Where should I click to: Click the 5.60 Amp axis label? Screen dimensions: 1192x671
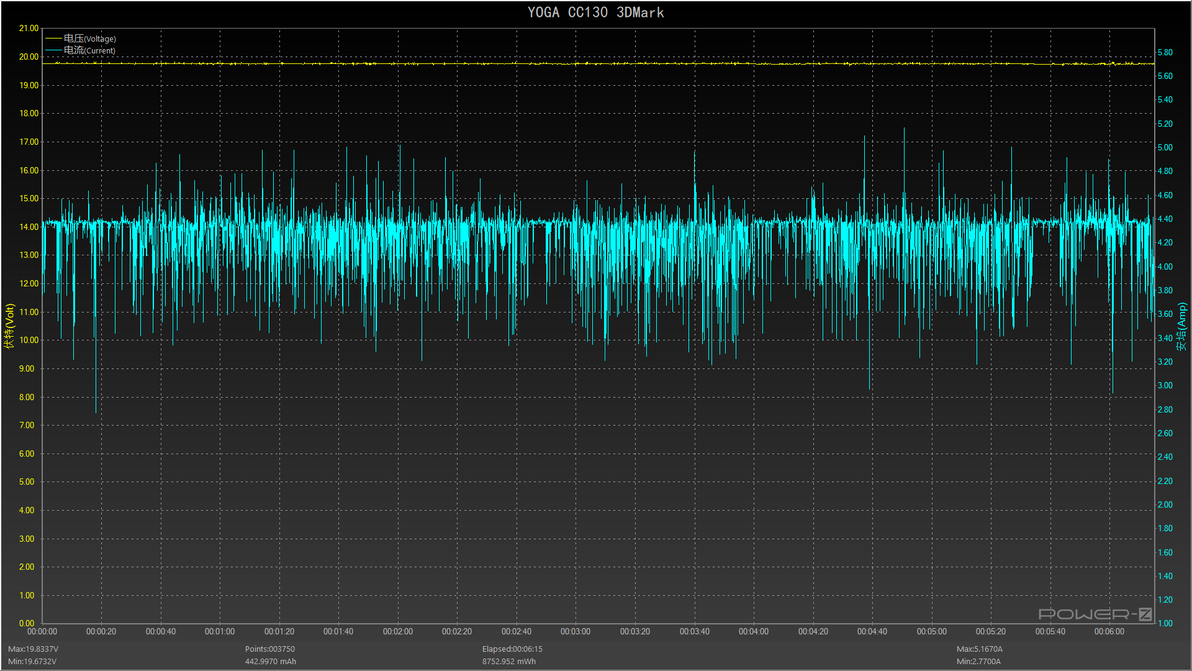pos(1165,76)
